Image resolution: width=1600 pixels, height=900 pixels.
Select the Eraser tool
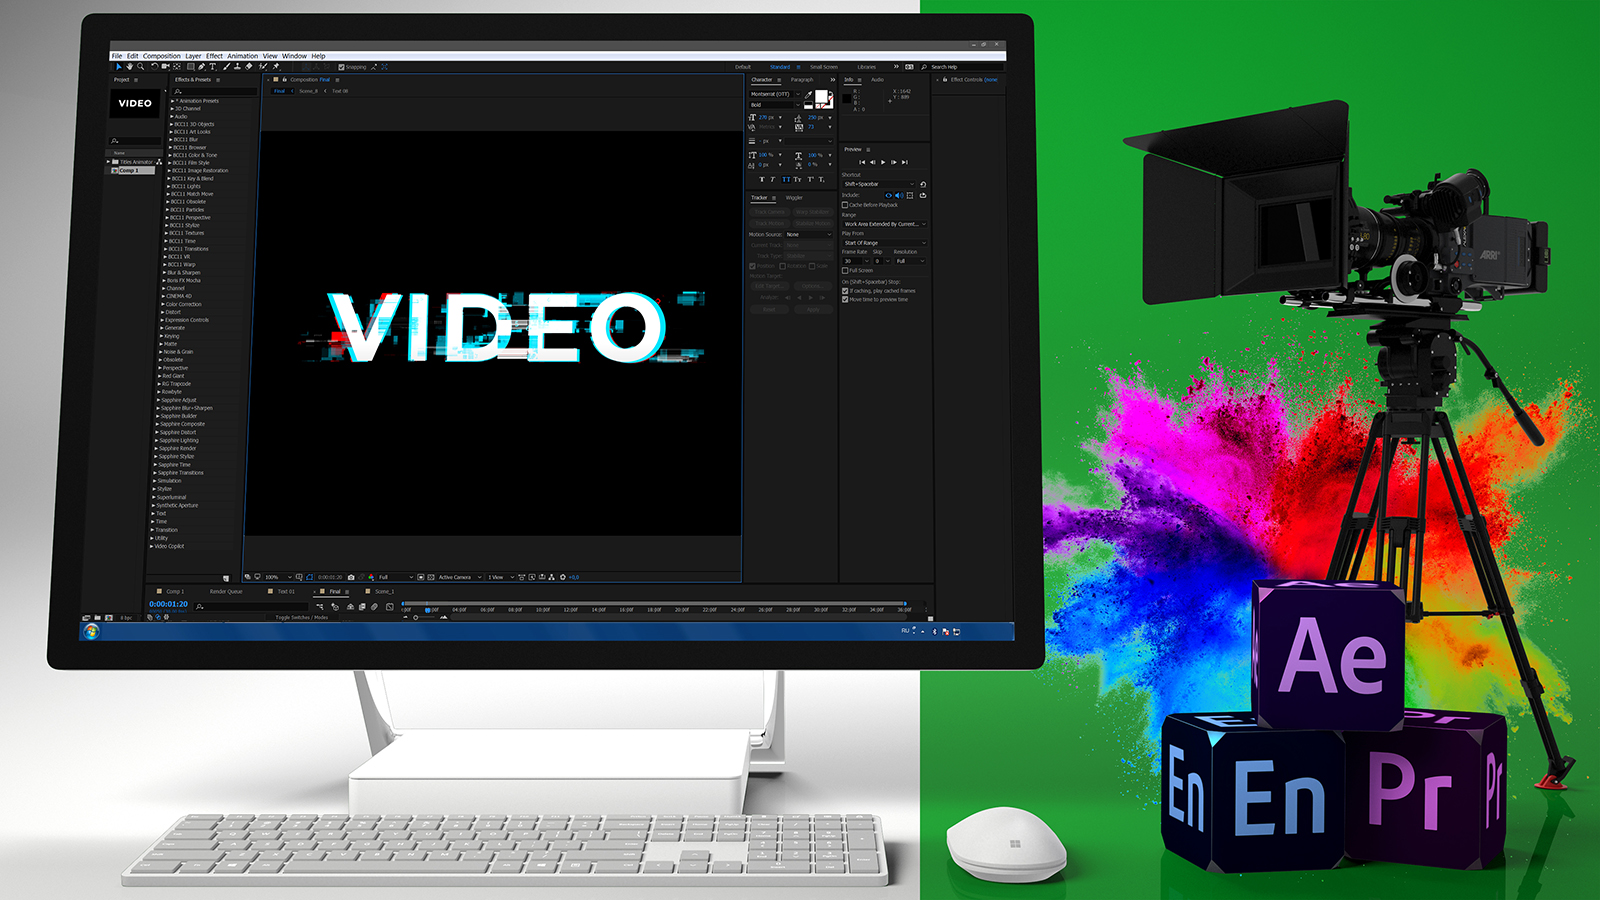click(249, 67)
